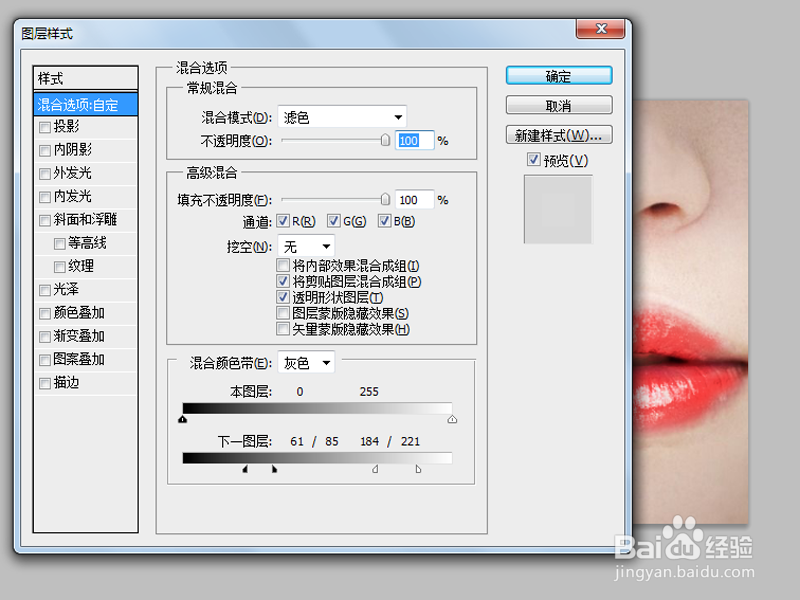Enable the 纹理 checkbox
Viewport: 800px width, 600px height.
[60, 267]
